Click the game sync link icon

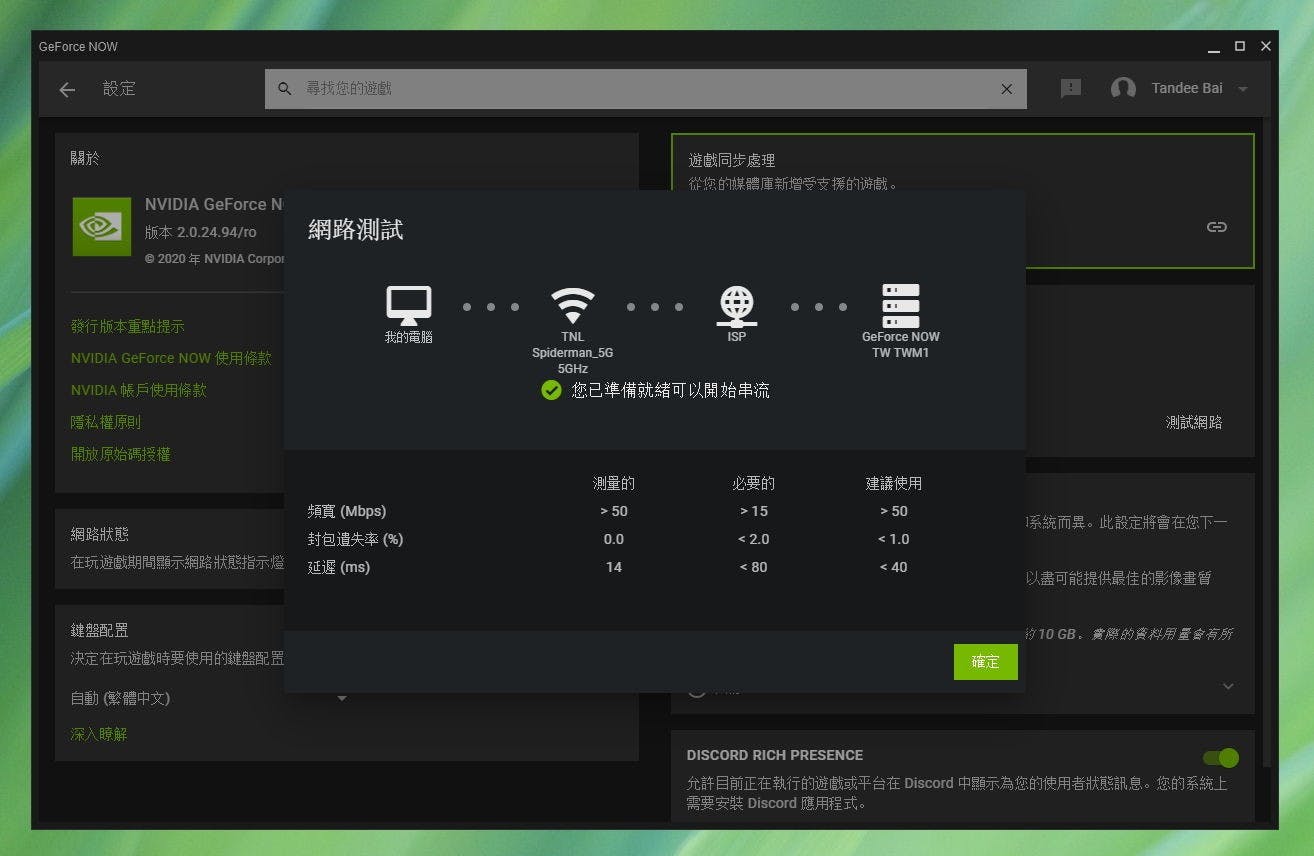(1216, 227)
